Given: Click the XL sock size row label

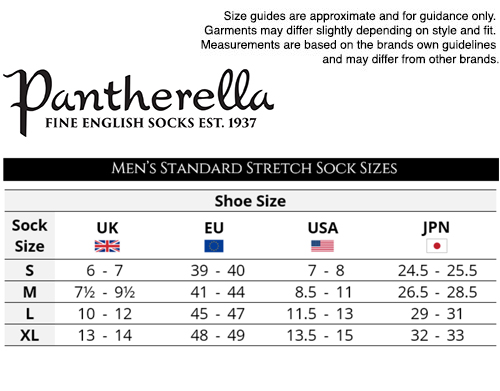Looking at the screenshot, I should coord(29,335).
